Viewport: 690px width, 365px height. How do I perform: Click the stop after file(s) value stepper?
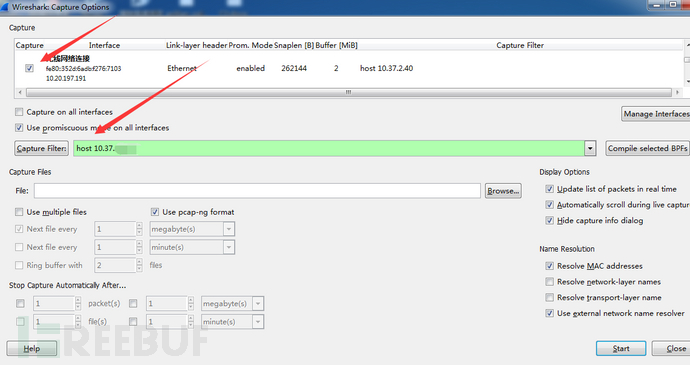[78, 322]
